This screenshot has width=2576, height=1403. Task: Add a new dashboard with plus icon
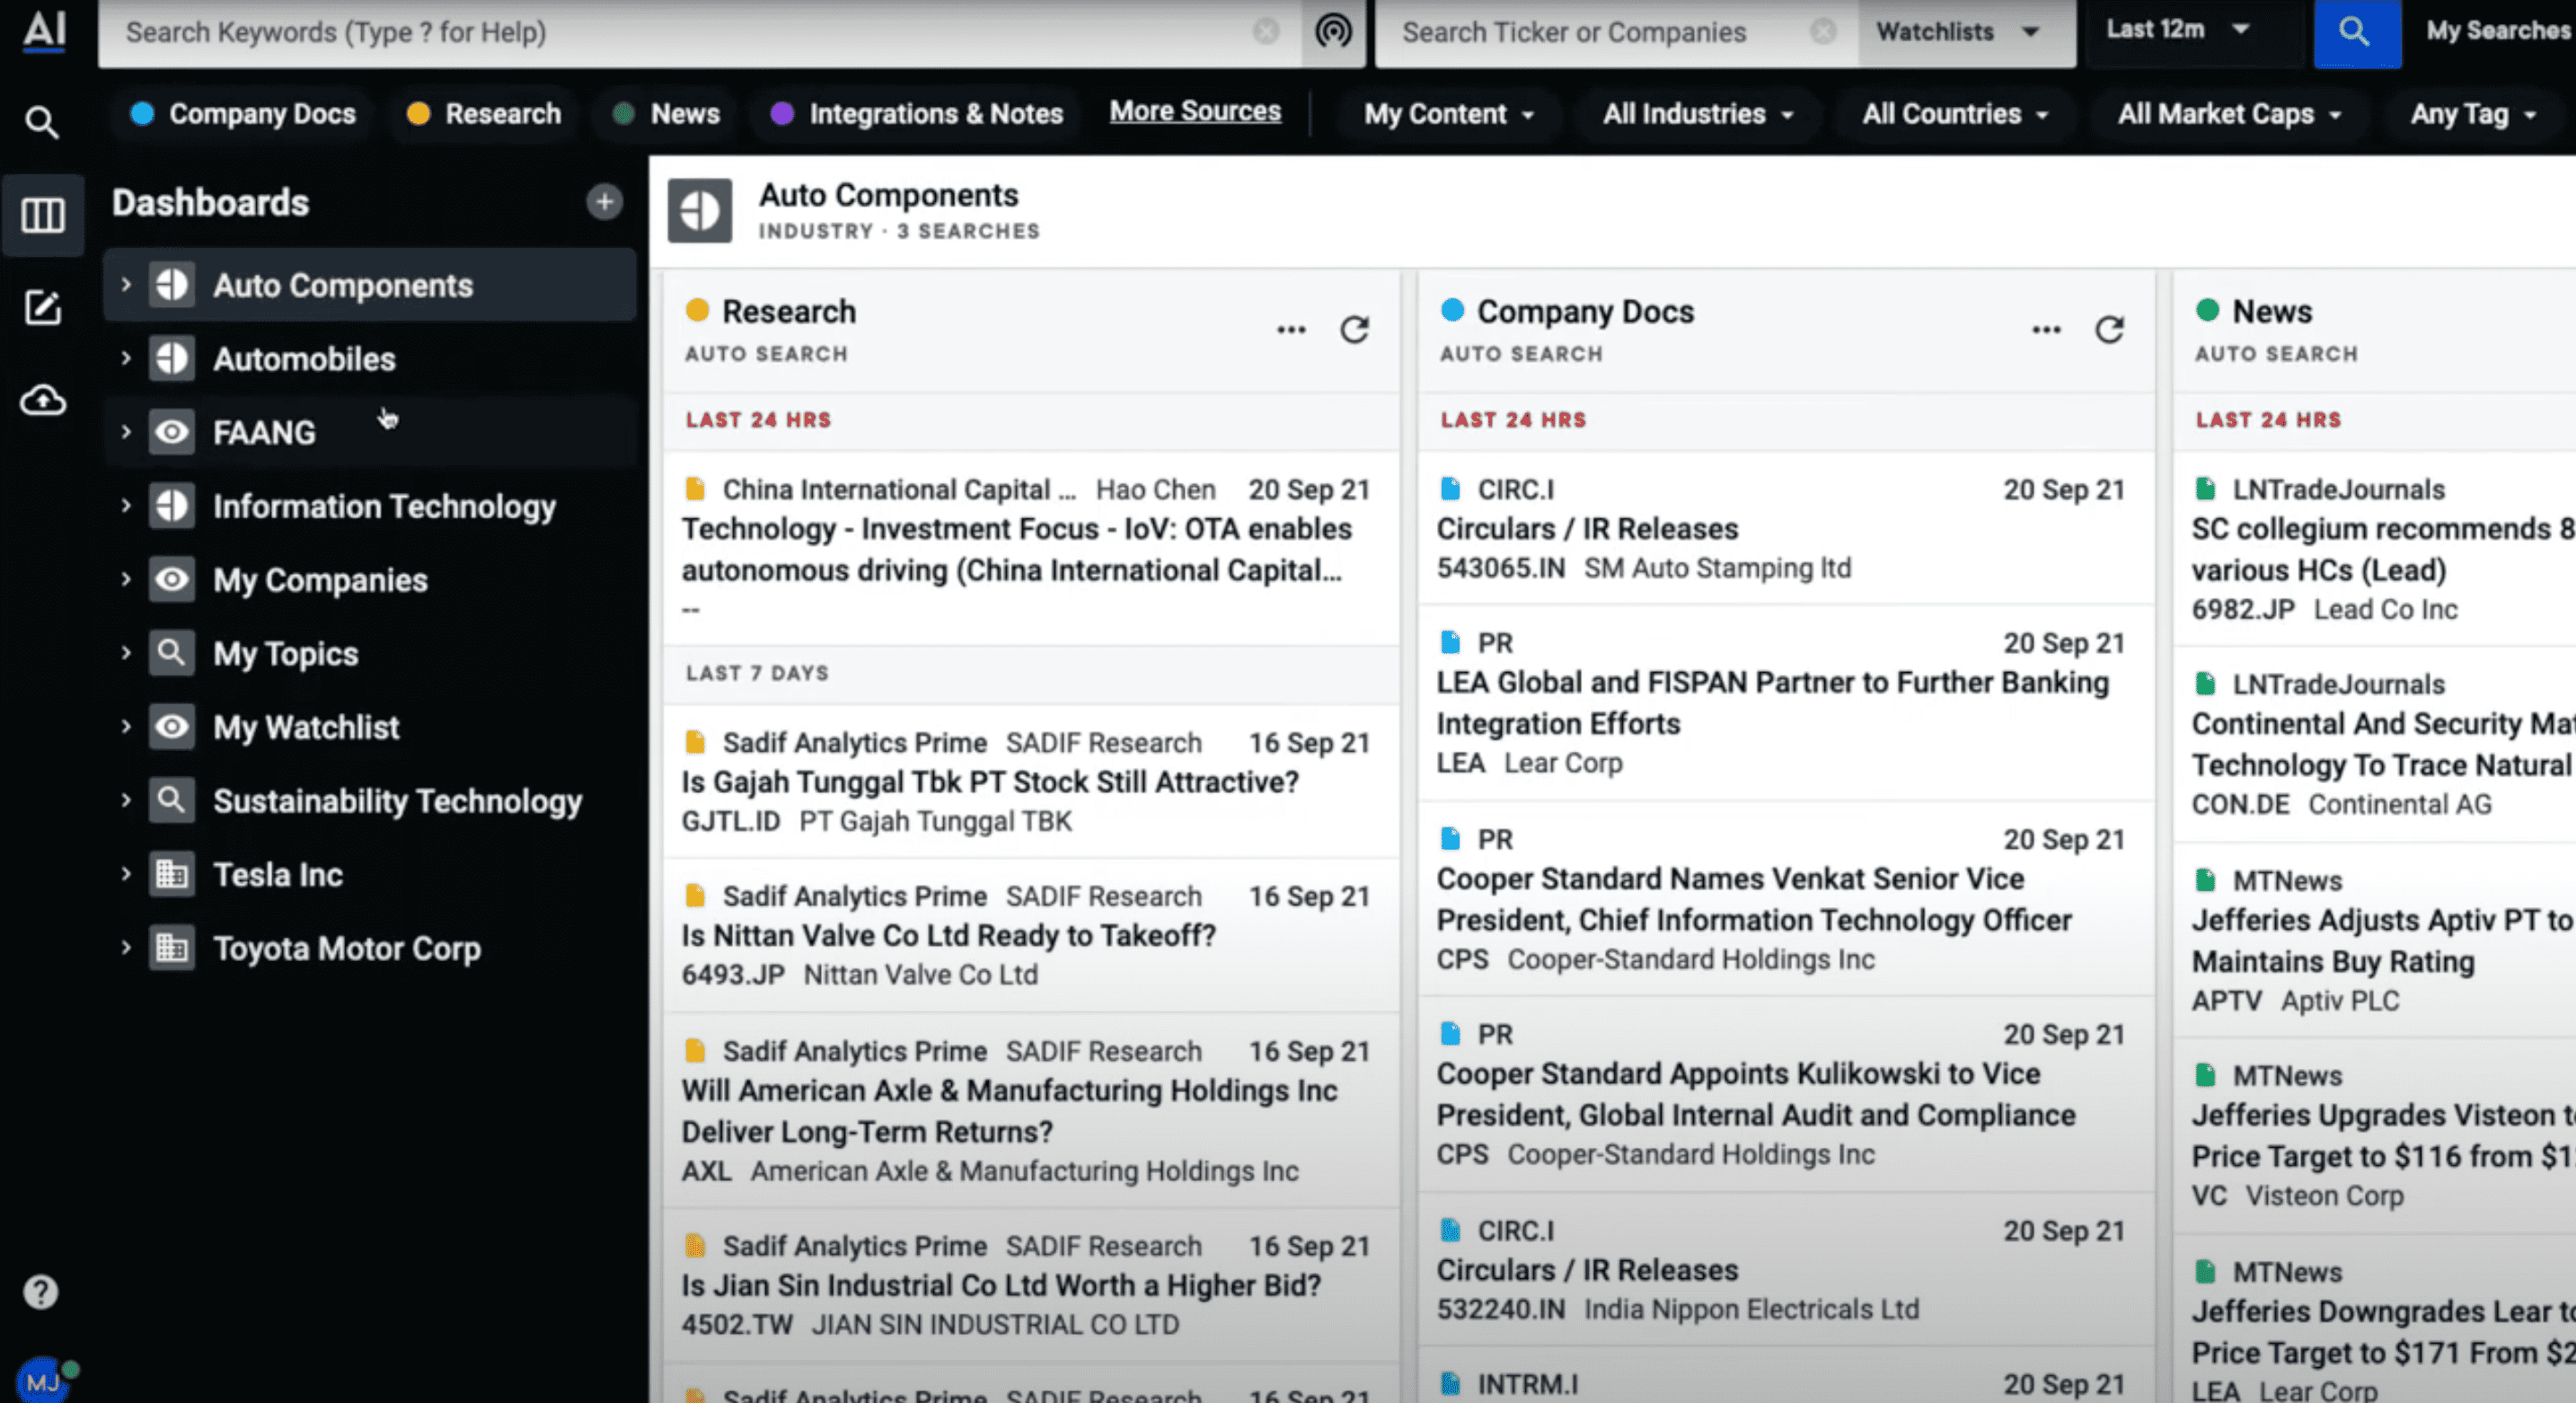click(604, 202)
